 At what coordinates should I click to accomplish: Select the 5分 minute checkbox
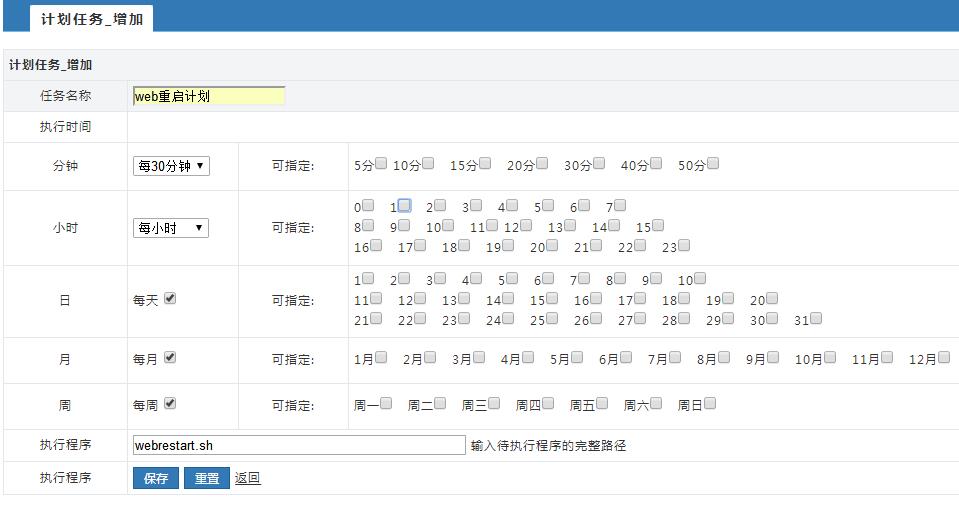tap(381, 164)
